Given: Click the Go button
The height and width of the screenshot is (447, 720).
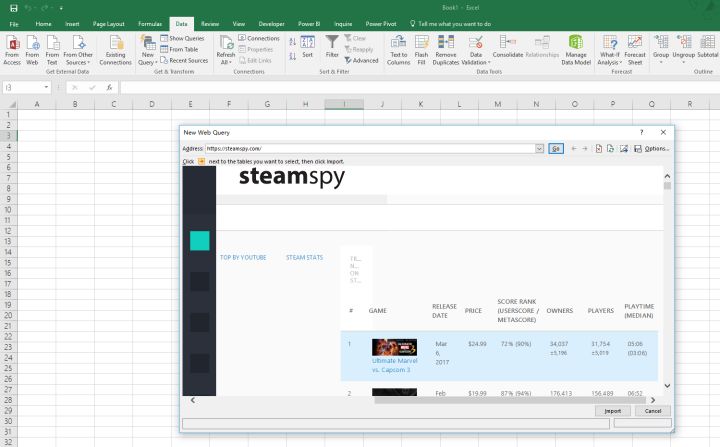Looking at the screenshot, I should coord(556,148).
